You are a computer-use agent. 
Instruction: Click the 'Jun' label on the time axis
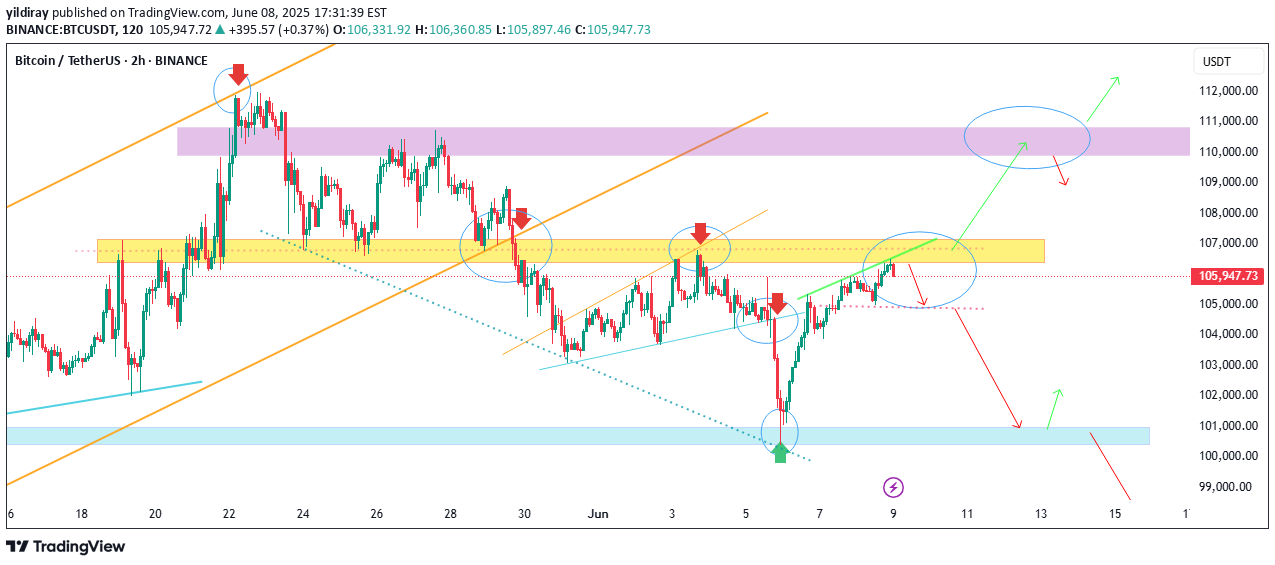pos(598,513)
